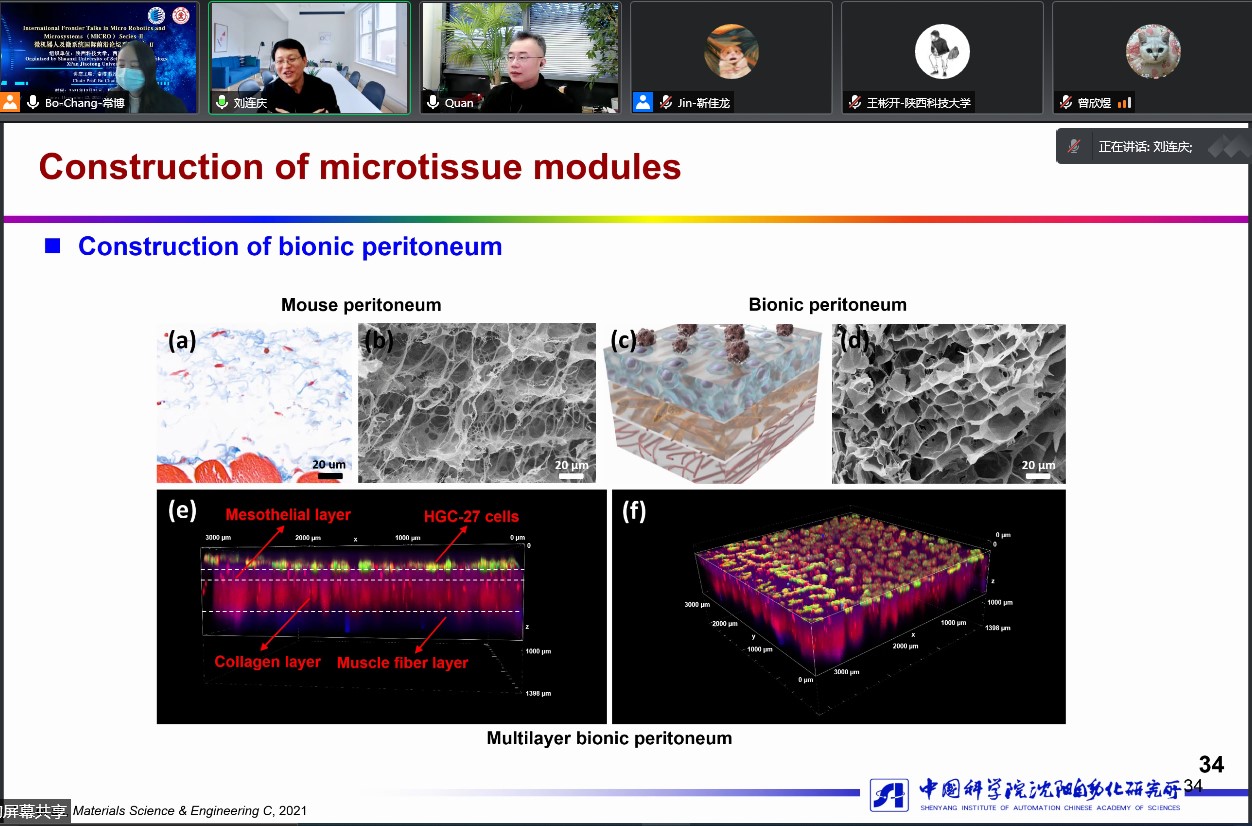Click the muted microphone icon next to 曾欣煜
Image resolution: width=1252 pixels, height=826 pixels.
point(1066,102)
